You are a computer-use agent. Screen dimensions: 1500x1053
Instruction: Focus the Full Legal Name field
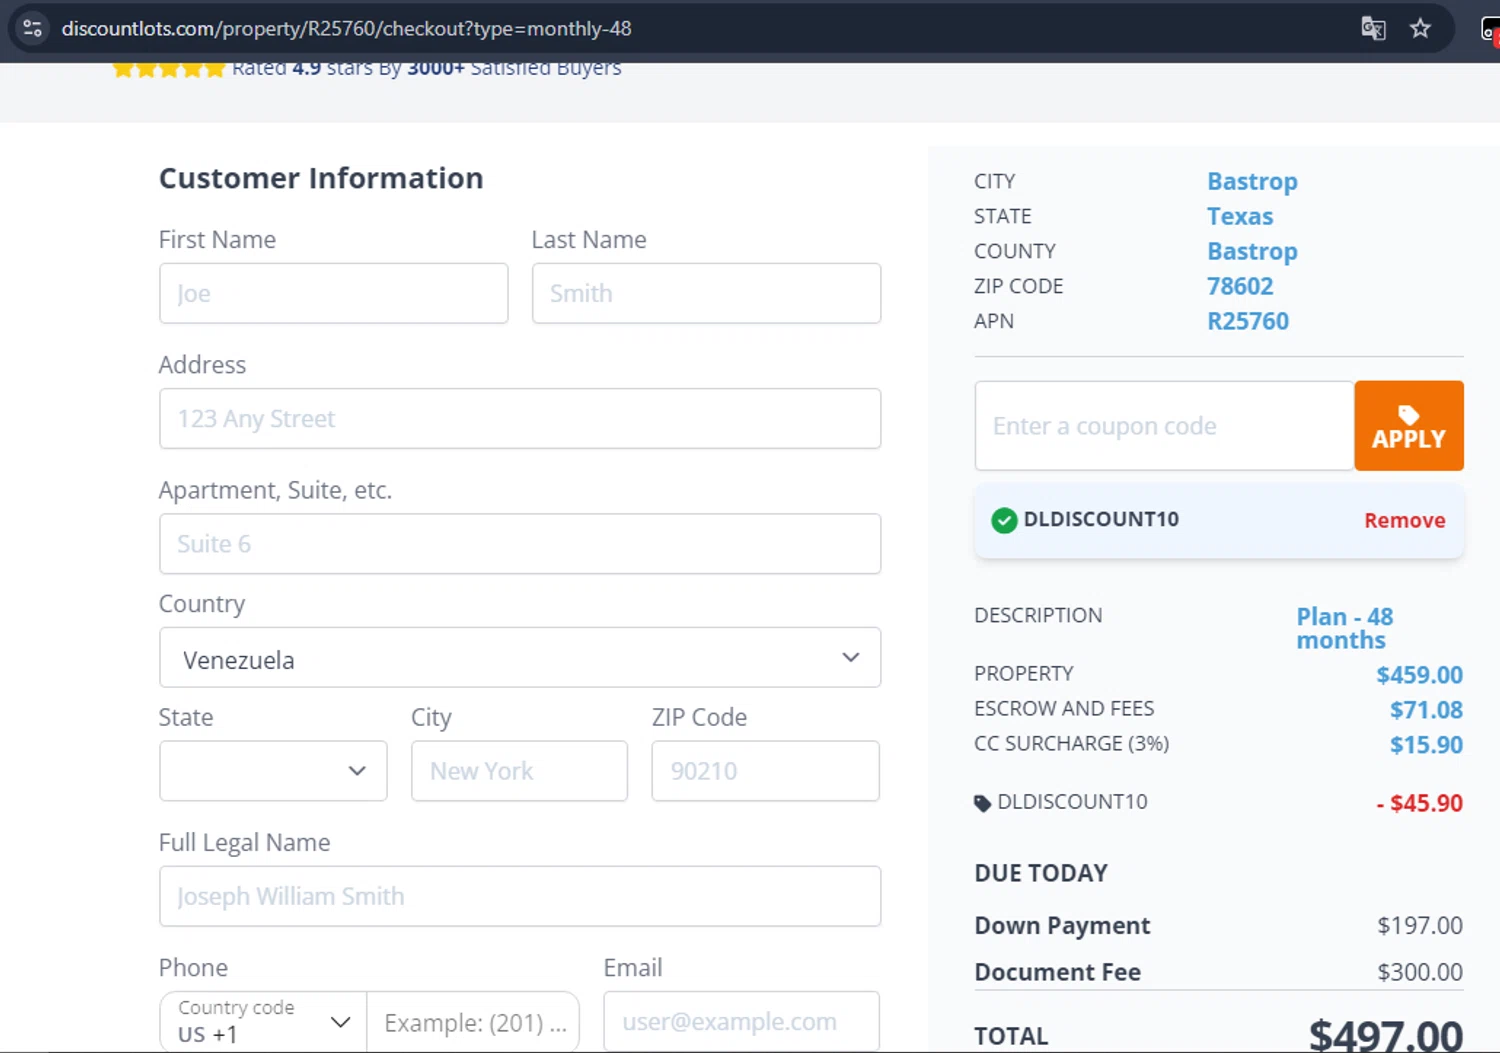[x=519, y=896]
